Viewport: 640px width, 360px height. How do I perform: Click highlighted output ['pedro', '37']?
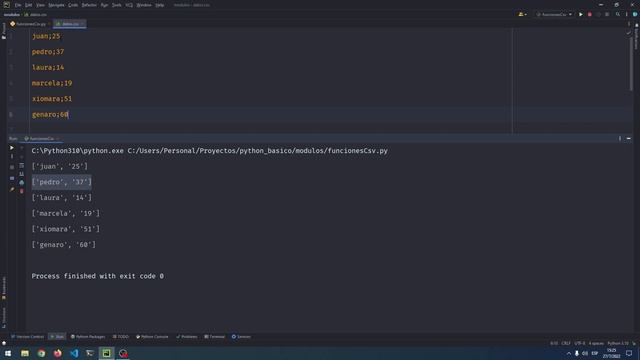[62, 182]
